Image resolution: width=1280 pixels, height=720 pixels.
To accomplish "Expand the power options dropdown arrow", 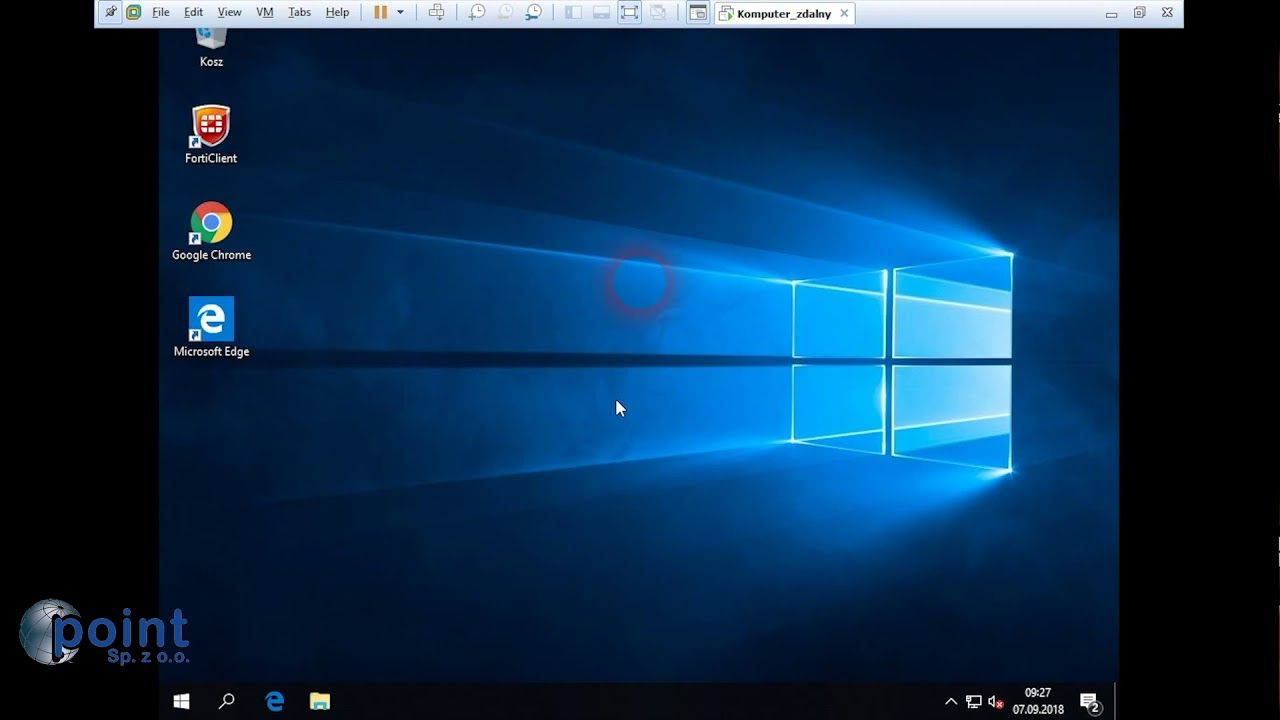I will [400, 13].
